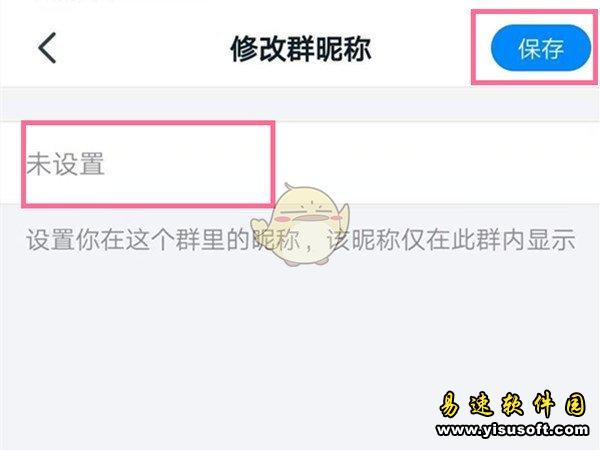Click the hint text 设置你在这个群里的昵称

point(163,240)
